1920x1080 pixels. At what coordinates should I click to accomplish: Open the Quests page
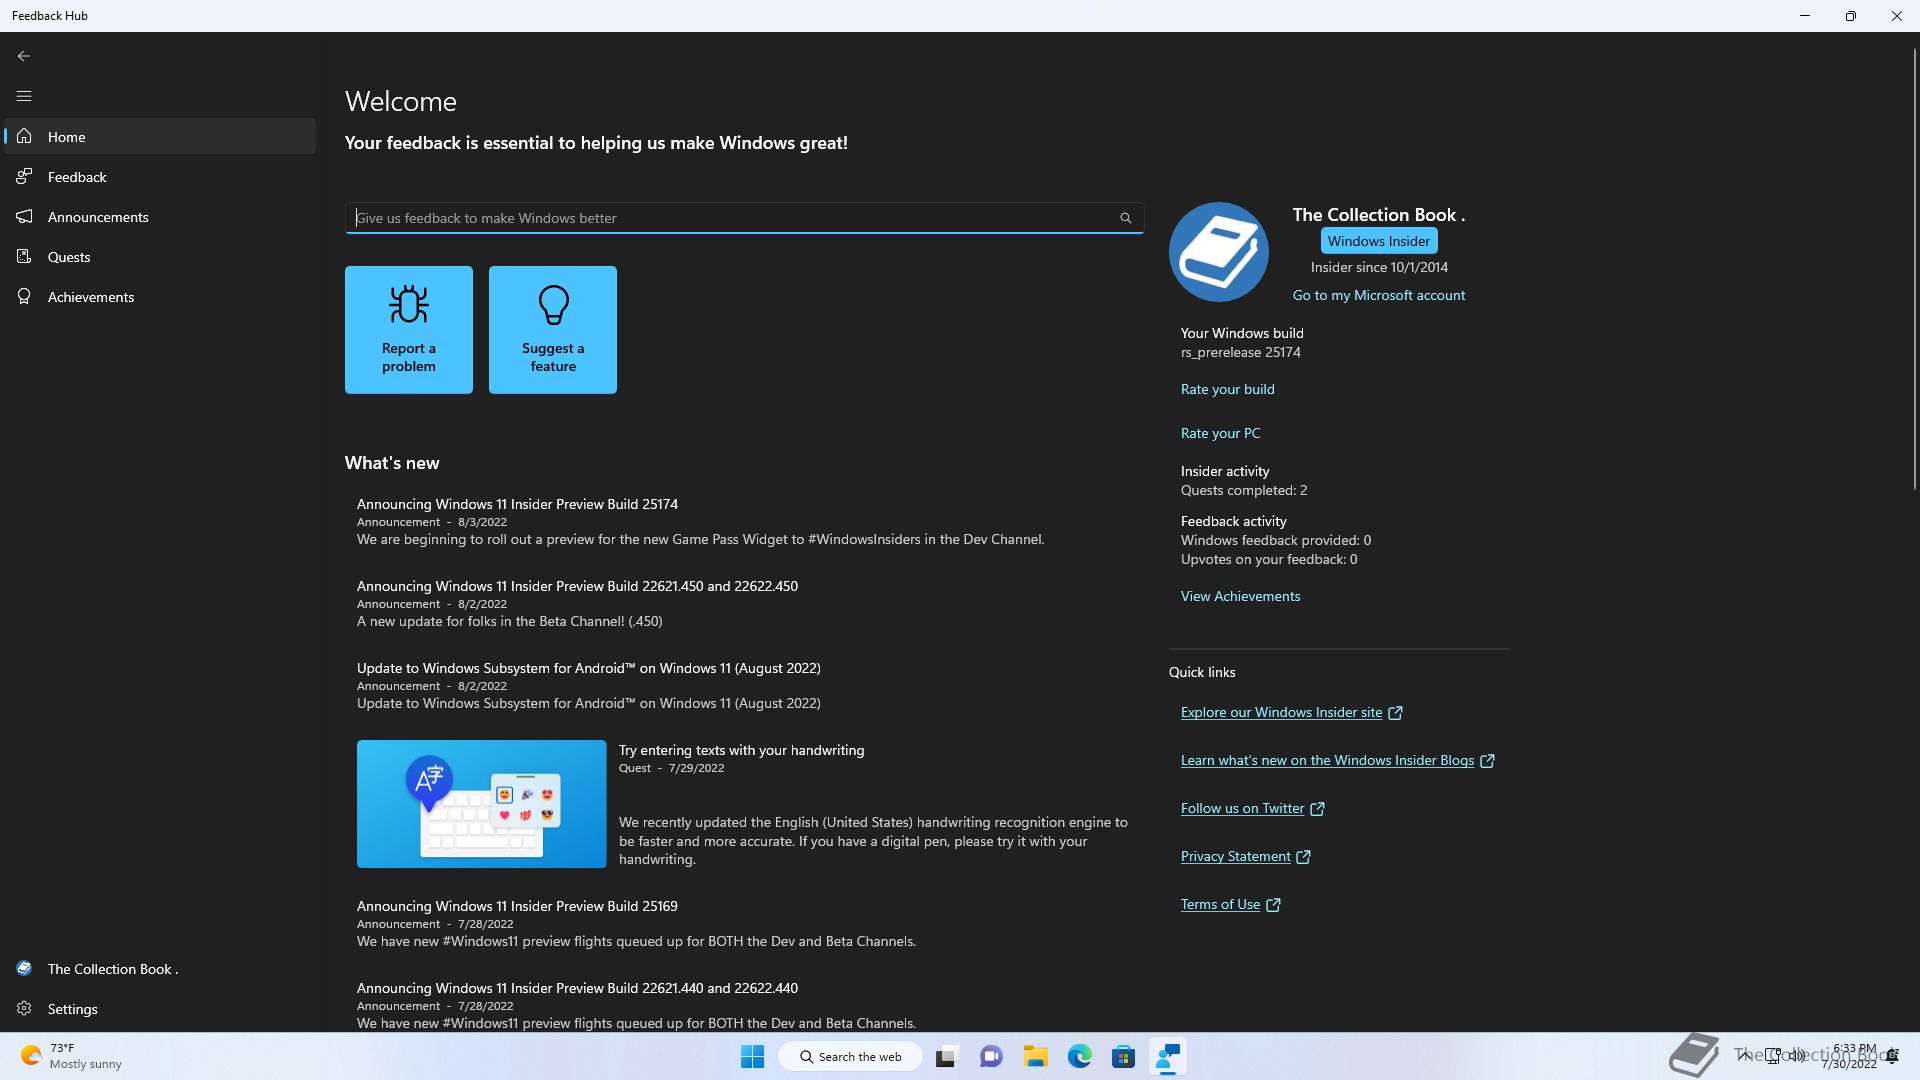click(x=160, y=257)
